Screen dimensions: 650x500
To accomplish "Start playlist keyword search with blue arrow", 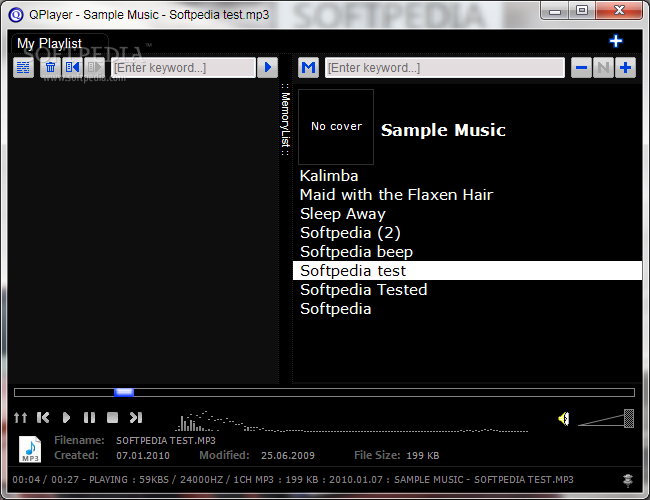I will pyautogui.click(x=267, y=68).
